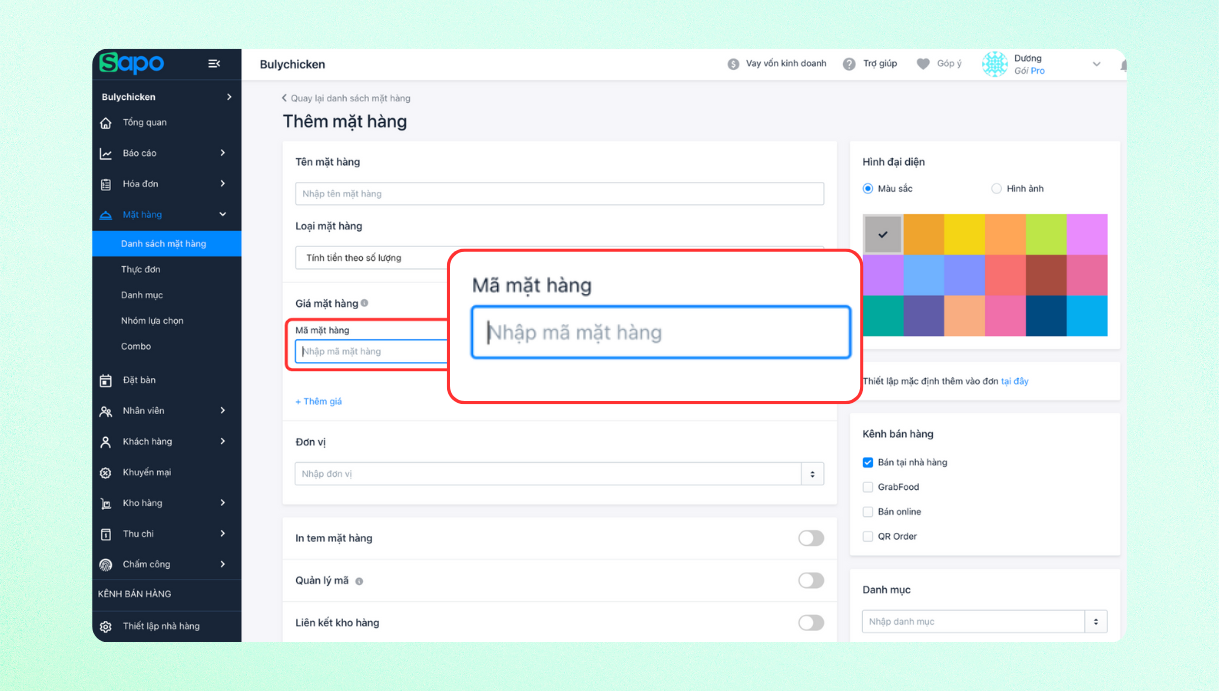Uncheck Bán tại nhà hàng checkbox
The image size is (1219, 691).
[x=868, y=462]
